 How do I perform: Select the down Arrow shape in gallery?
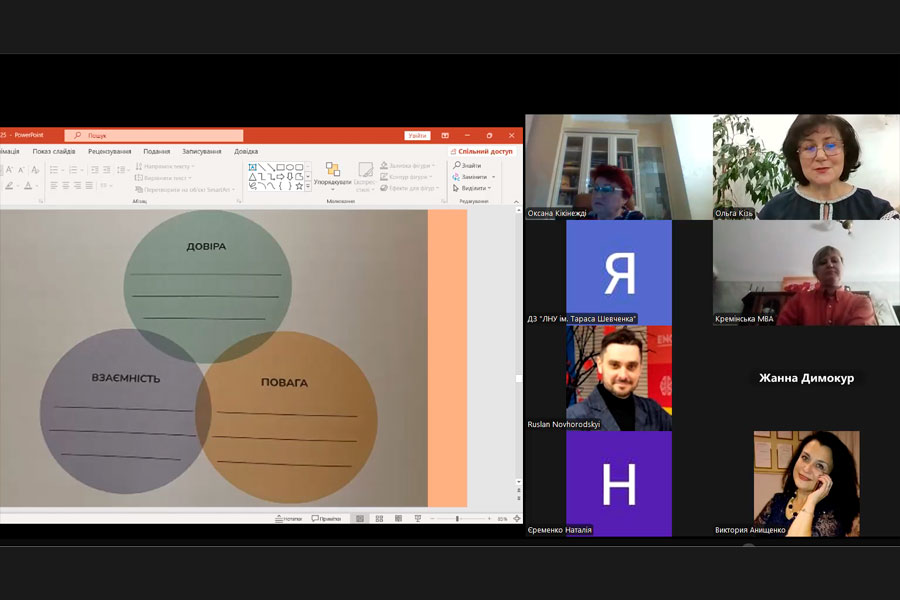click(290, 176)
